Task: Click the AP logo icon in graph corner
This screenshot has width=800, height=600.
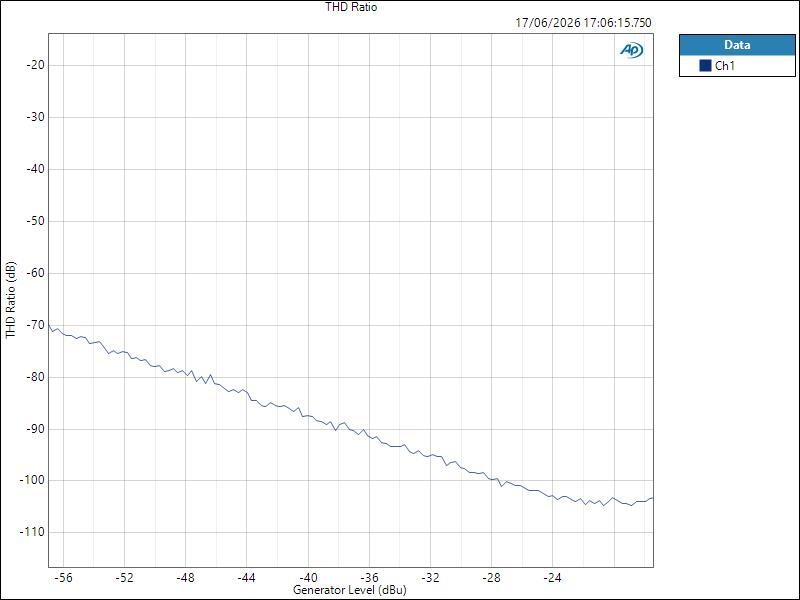Action: click(x=632, y=50)
